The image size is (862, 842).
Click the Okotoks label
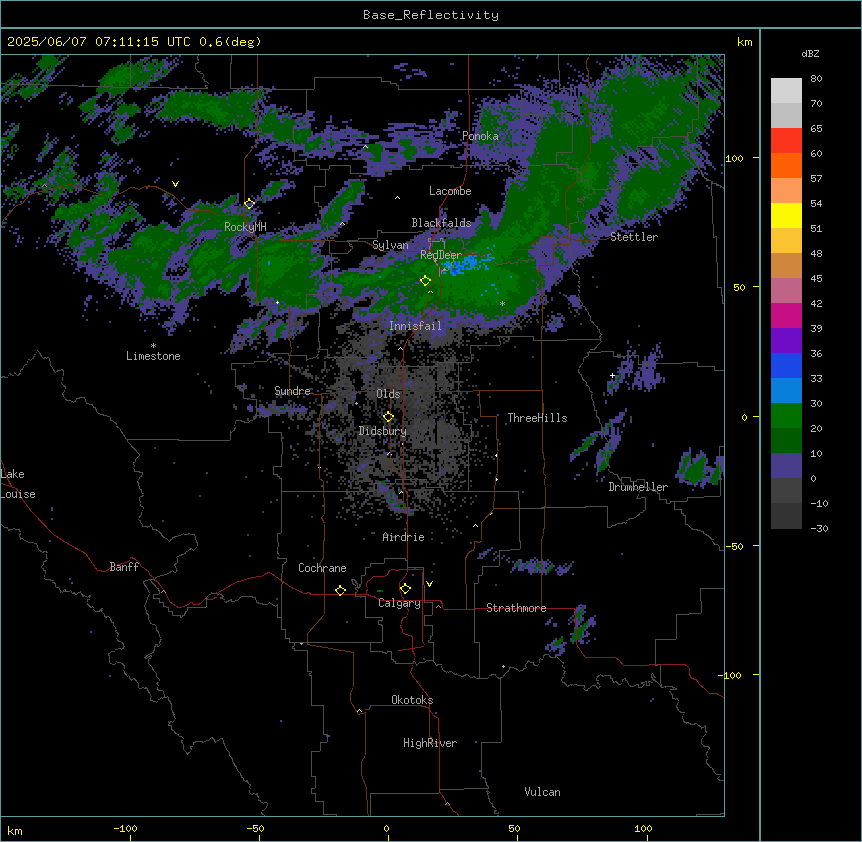click(412, 700)
